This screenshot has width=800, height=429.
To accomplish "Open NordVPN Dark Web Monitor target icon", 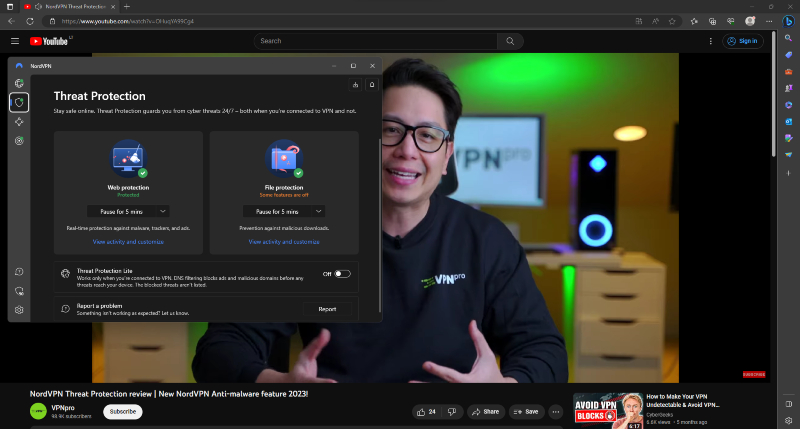I will click(x=19, y=141).
